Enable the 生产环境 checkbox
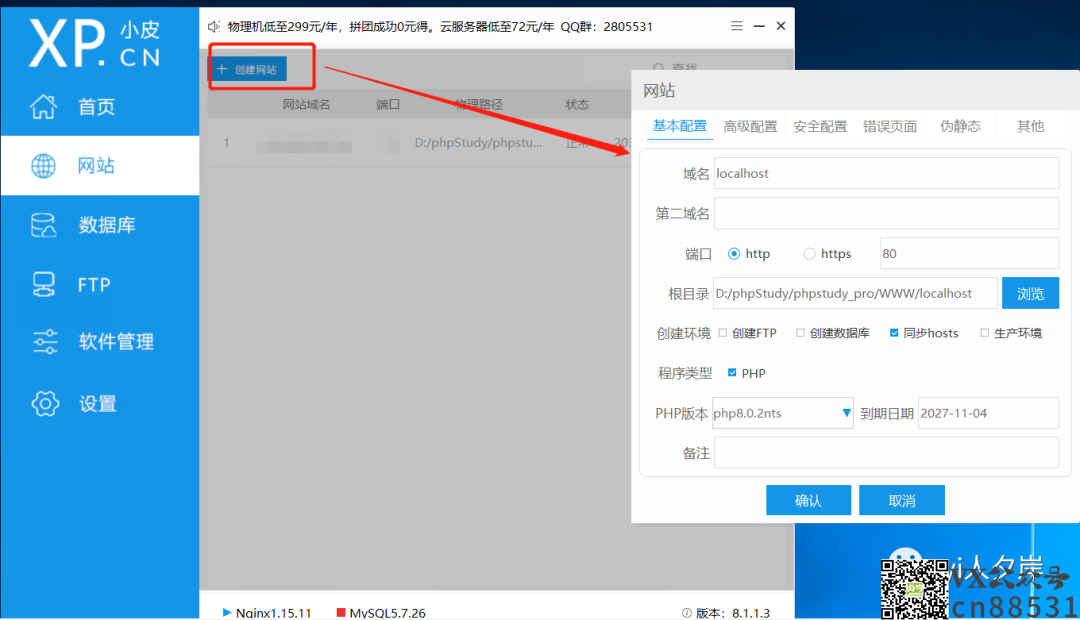Image resolution: width=1080 pixels, height=620 pixels. (984, 333)
